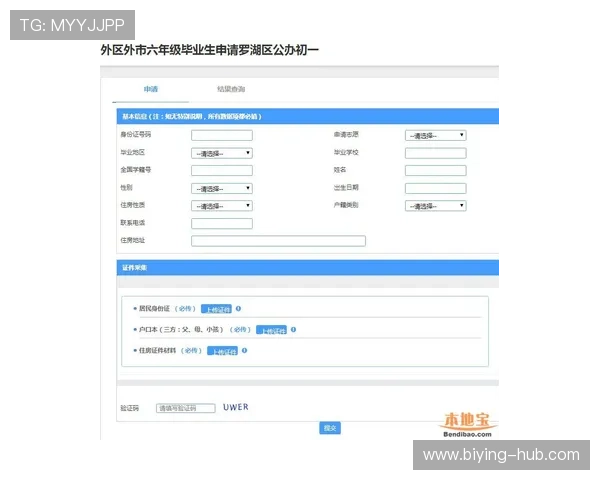Click the 全国学籍号 input field
600x480 pixels.
[x=222, y=170]
